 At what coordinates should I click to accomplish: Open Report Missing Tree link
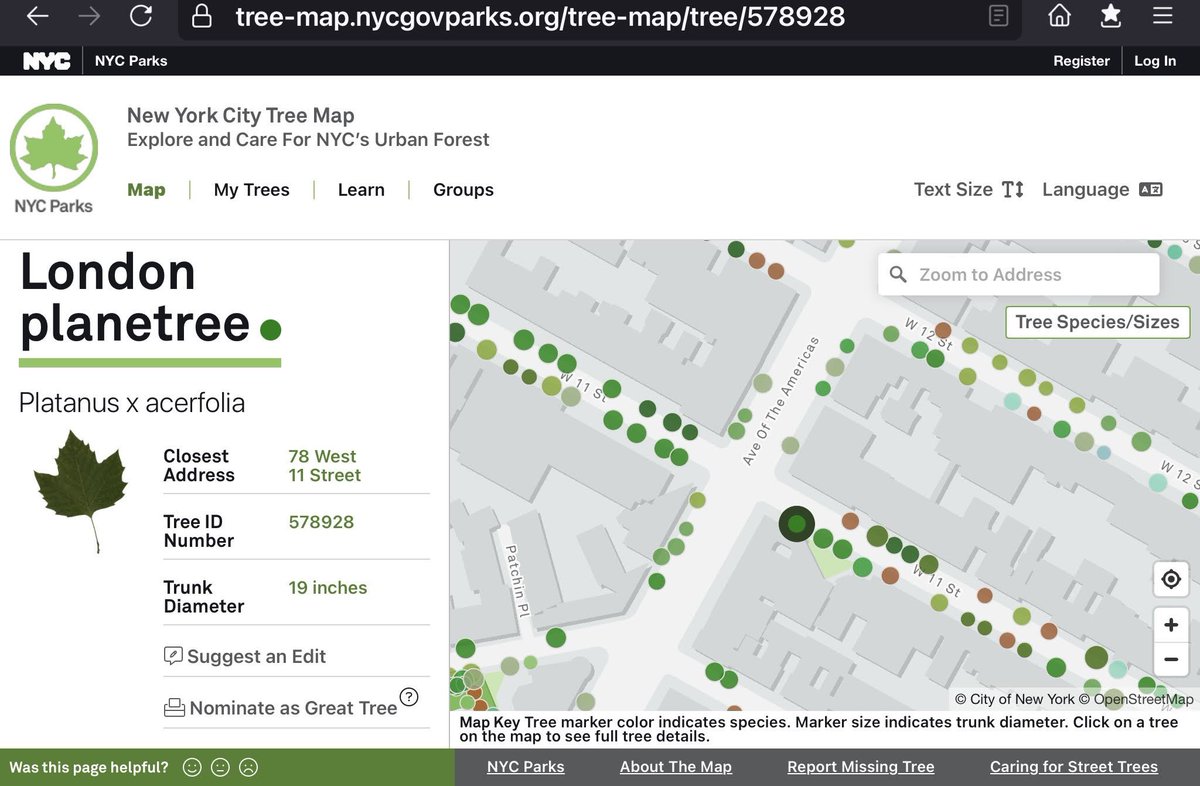861,767
